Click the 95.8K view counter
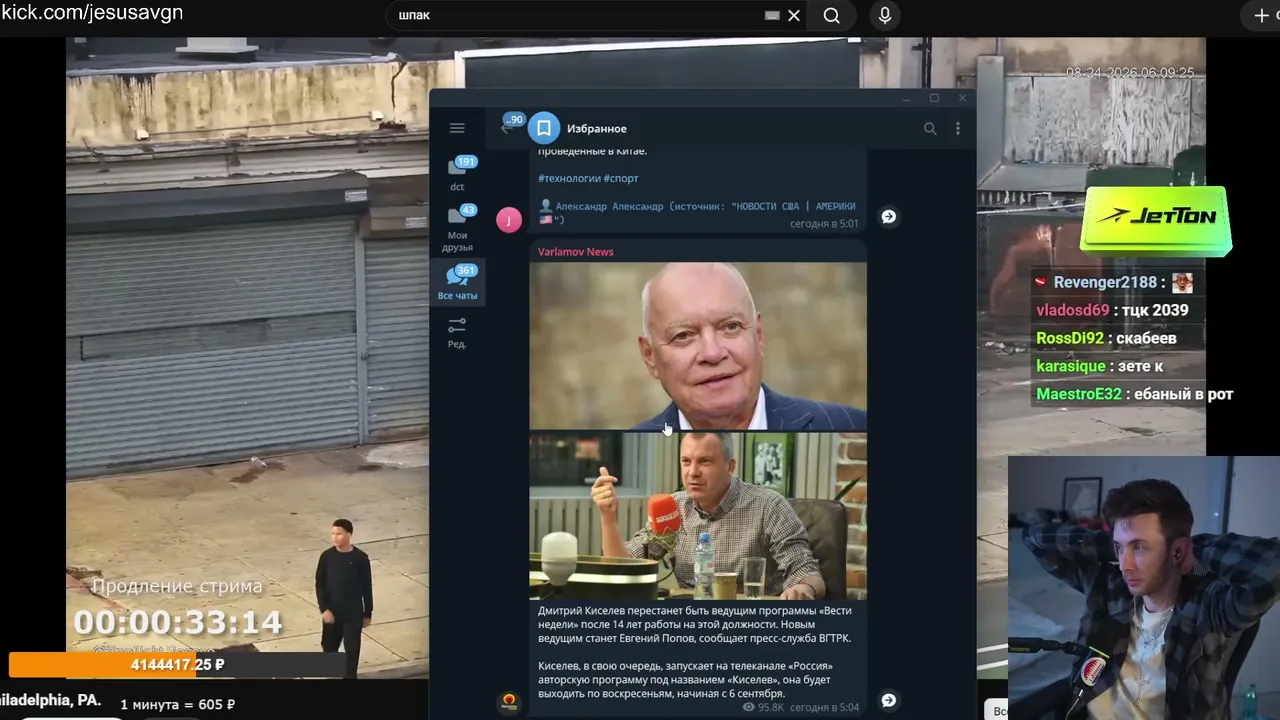 pos(763,707)
